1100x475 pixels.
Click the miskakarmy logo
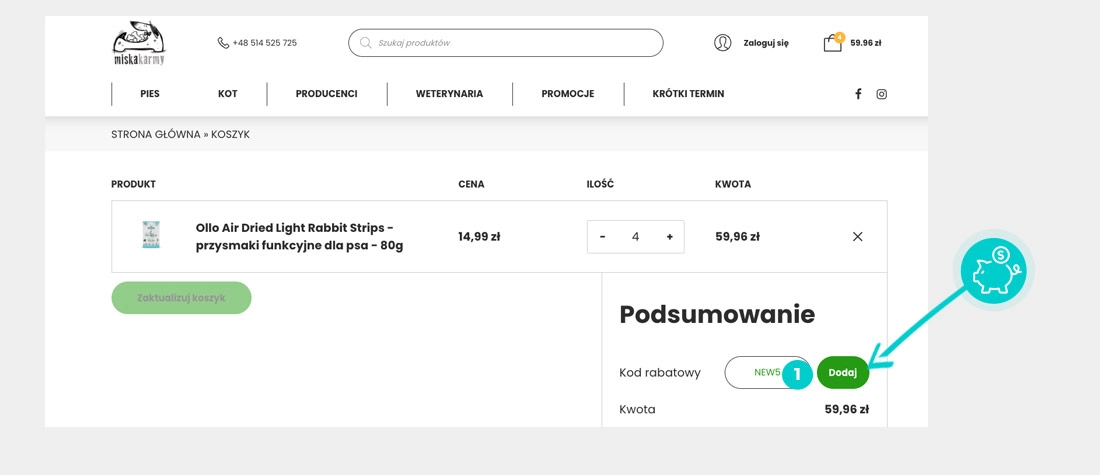coord(138,43)
